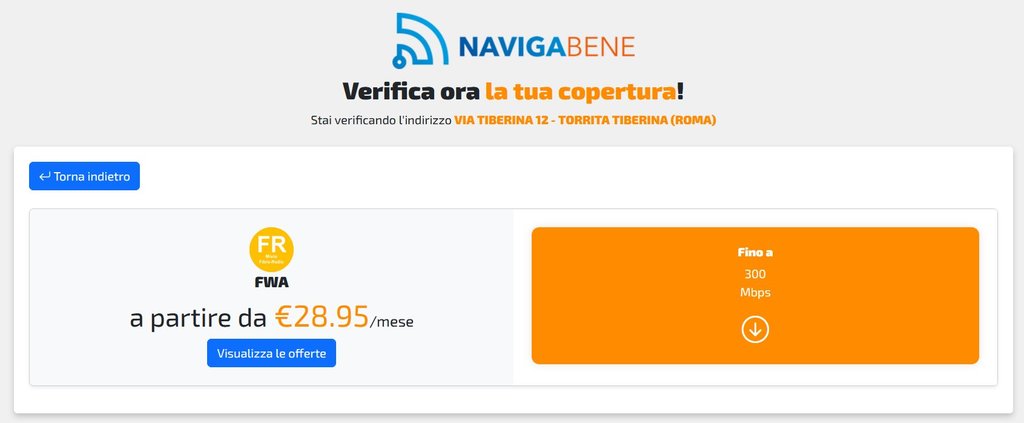Click 'Stai verificando l'indirizzo' caption text
1024x423 pixels.
point(381,121)
